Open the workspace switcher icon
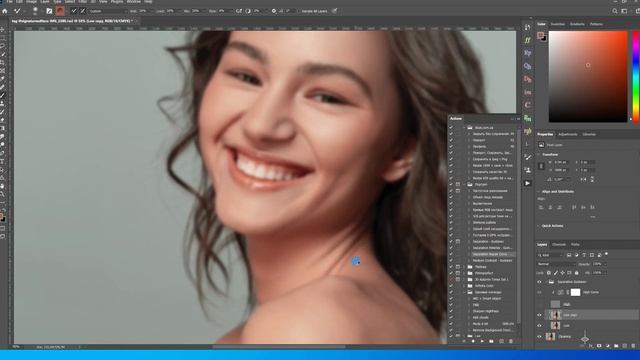 [x=624, y=11]
